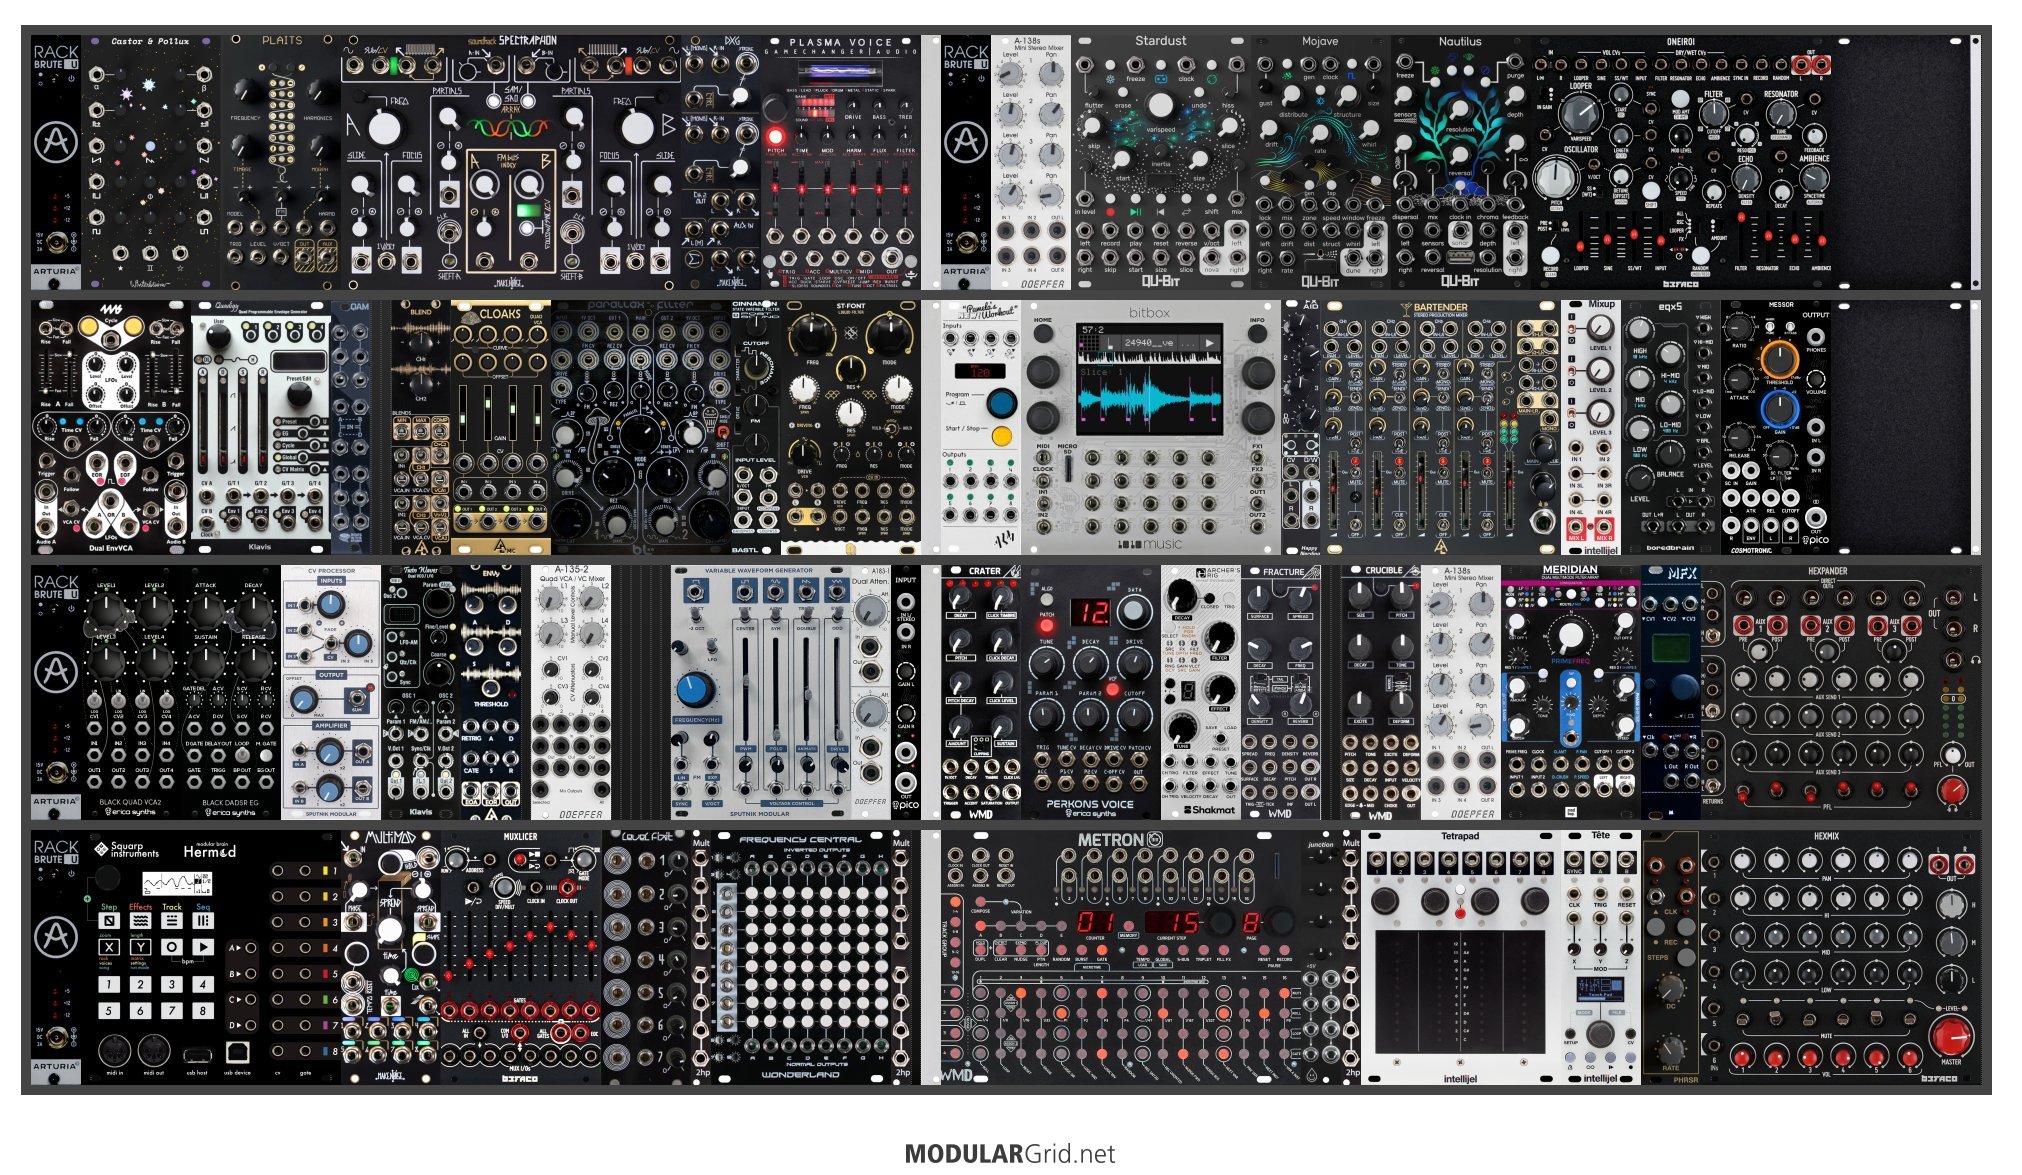Hit the X zoom button on Hermod
This screenshot has height=1175, width=2022.
coord(109,948)
